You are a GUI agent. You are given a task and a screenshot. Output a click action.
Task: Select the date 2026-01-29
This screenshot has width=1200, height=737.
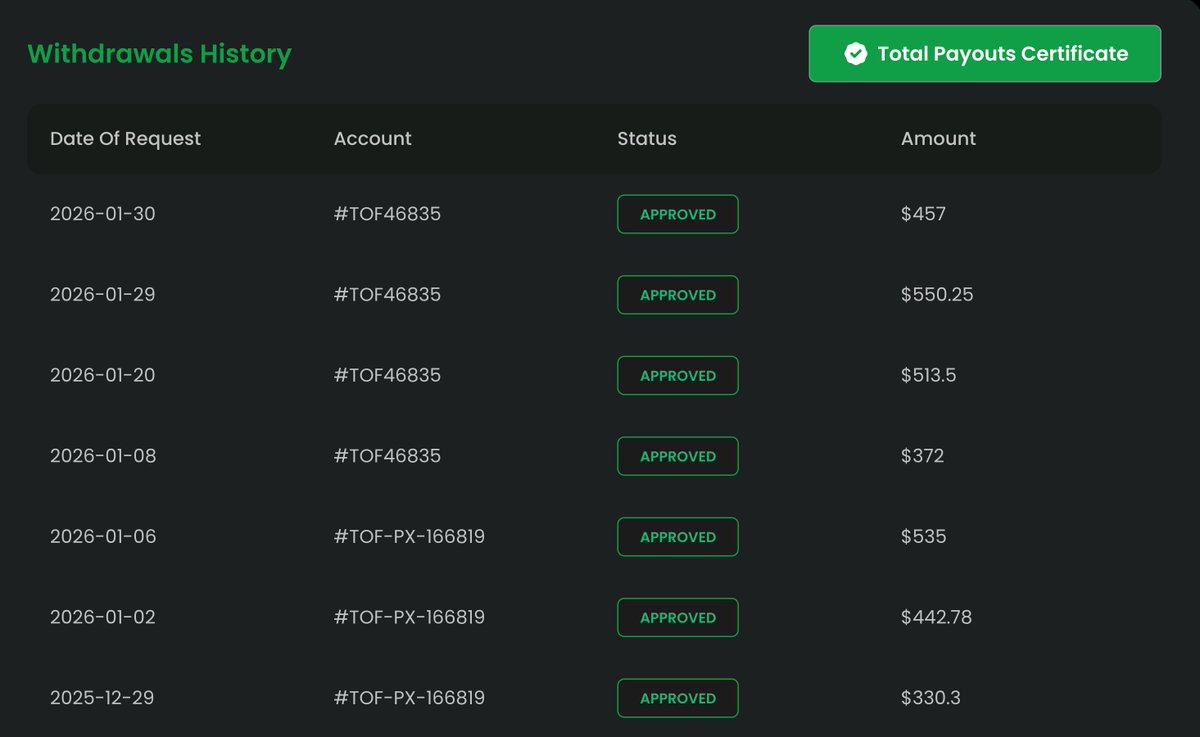tap(103, 295)
